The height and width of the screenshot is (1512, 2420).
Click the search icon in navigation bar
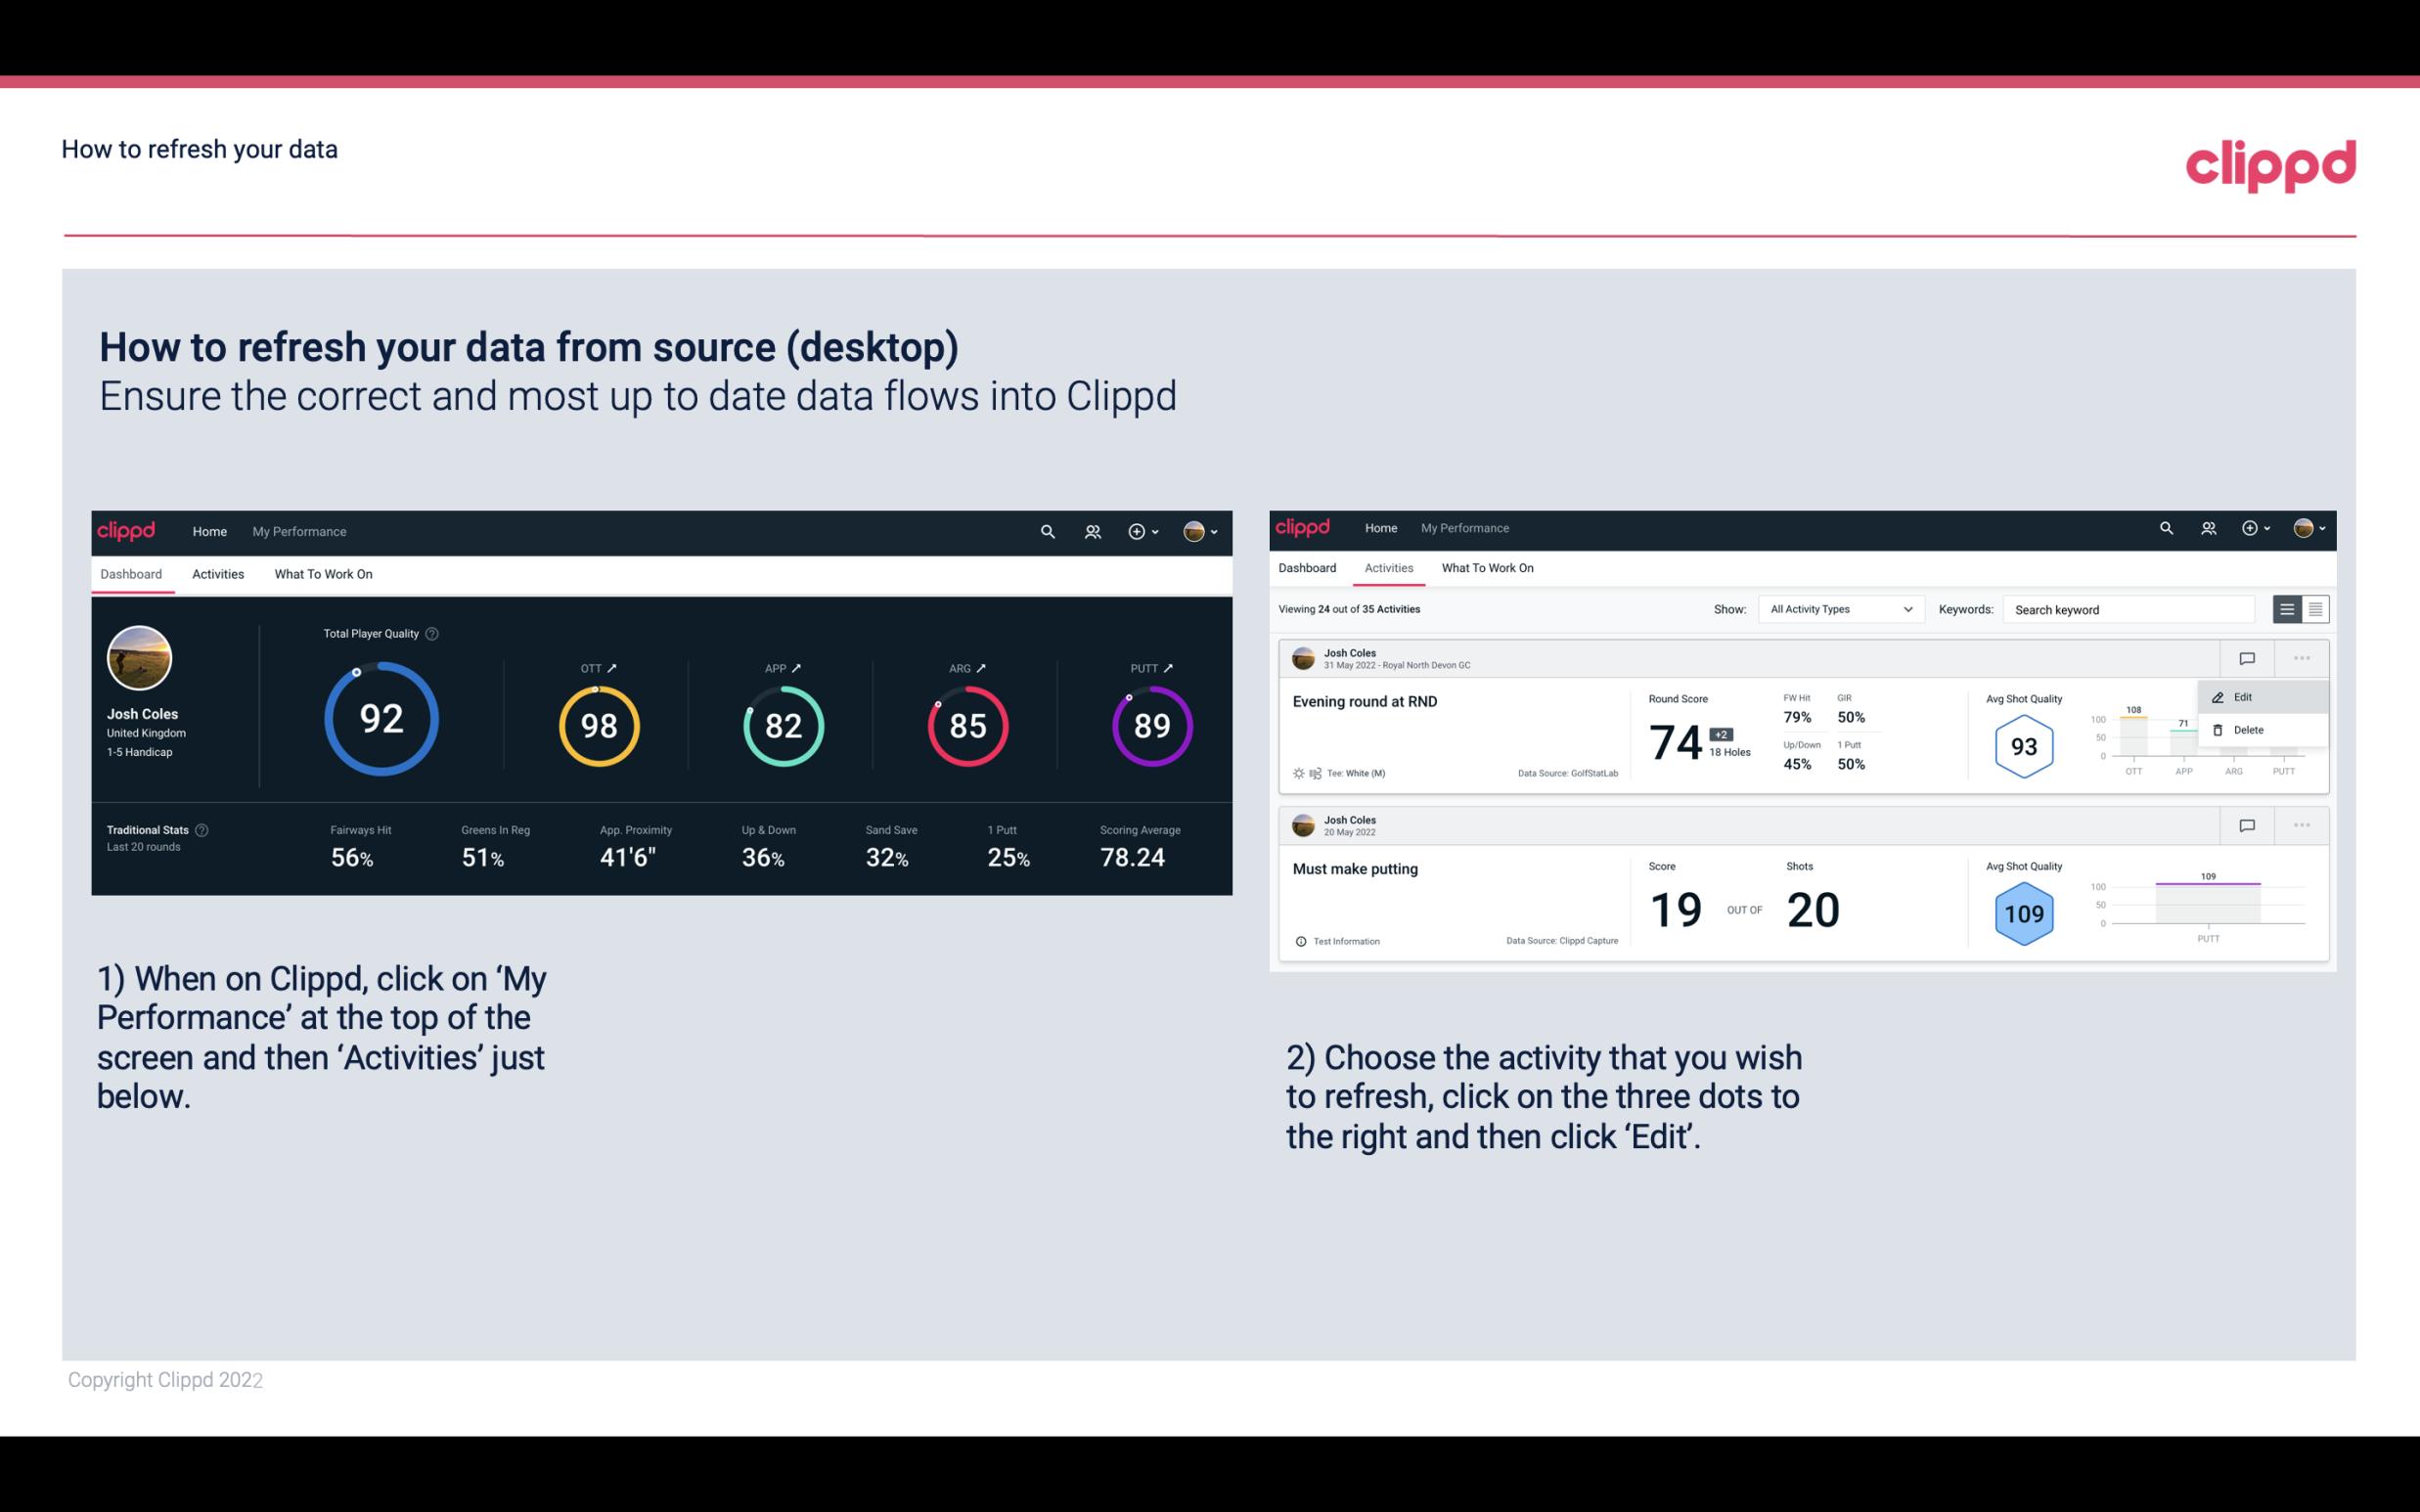click(x=1046, y=531)
